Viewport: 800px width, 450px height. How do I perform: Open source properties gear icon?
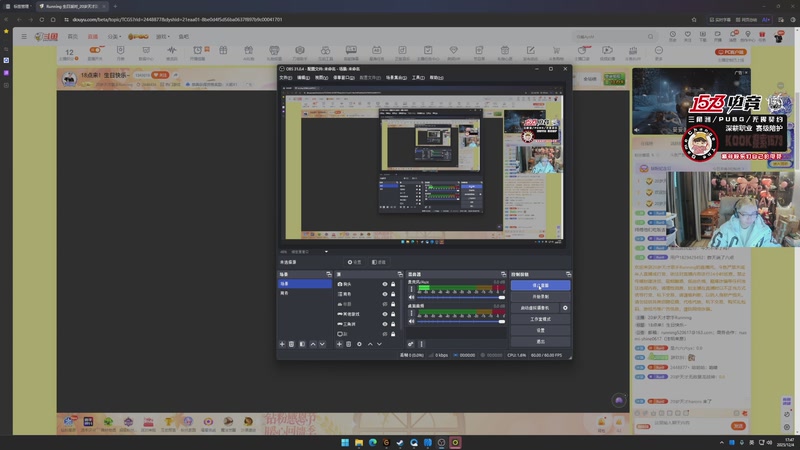point(359,344)
